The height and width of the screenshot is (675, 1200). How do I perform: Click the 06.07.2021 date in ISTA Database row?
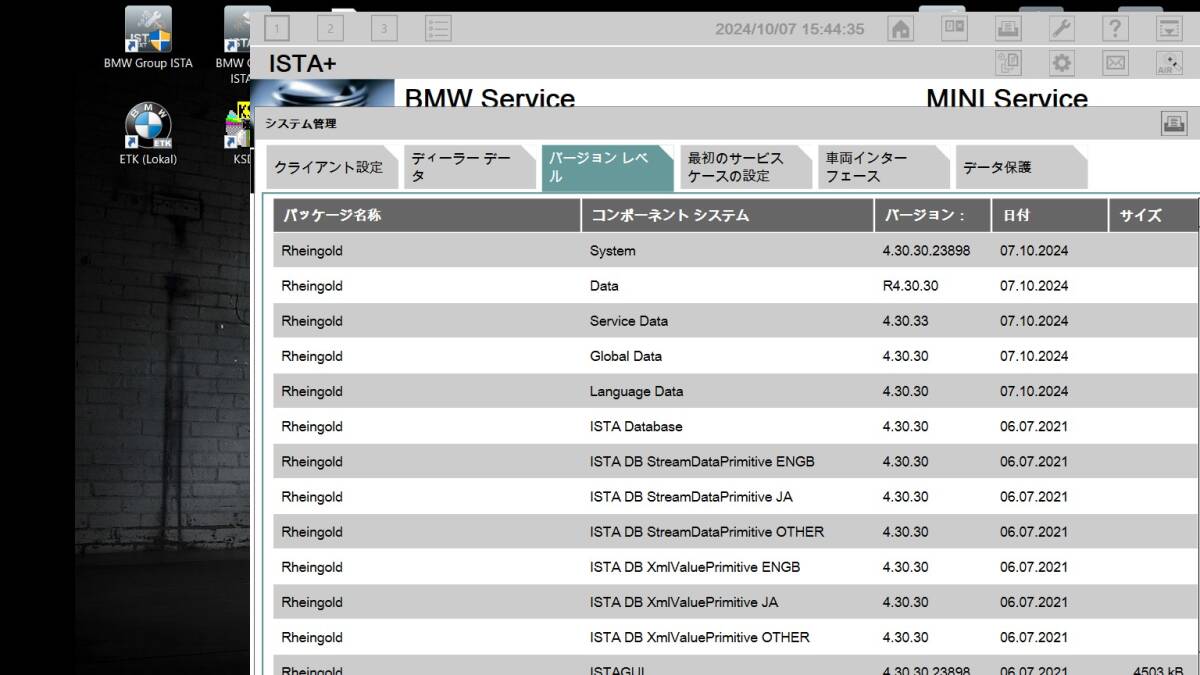click(x=1034, y=426)
